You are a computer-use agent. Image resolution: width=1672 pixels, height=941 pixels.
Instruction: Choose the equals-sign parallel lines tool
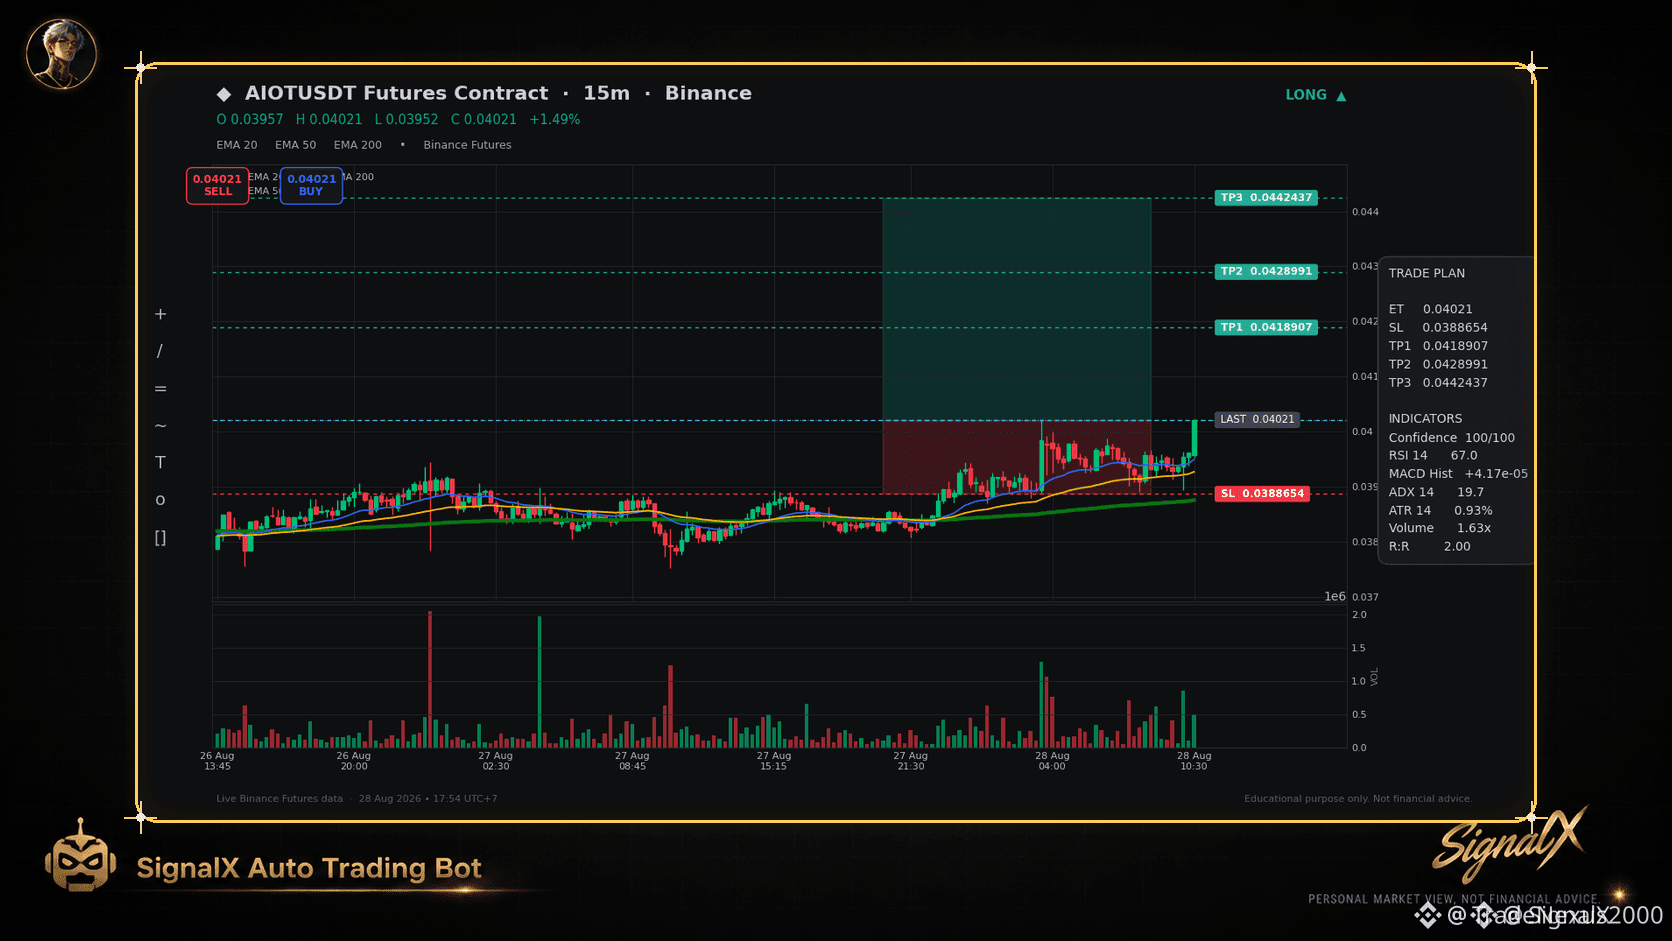click(x=160, y=389)
